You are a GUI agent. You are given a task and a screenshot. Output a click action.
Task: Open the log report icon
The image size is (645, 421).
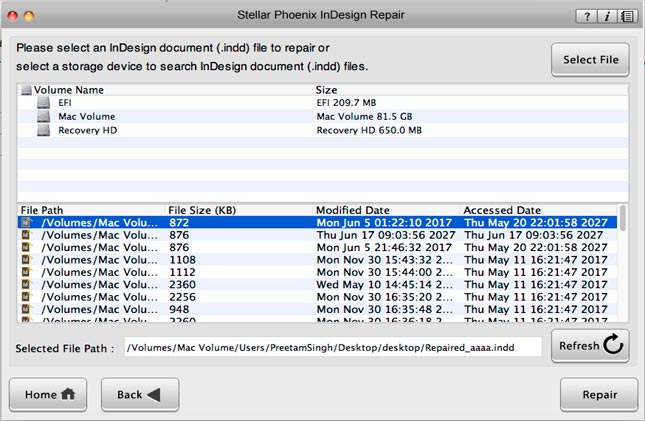coord(627,16)
